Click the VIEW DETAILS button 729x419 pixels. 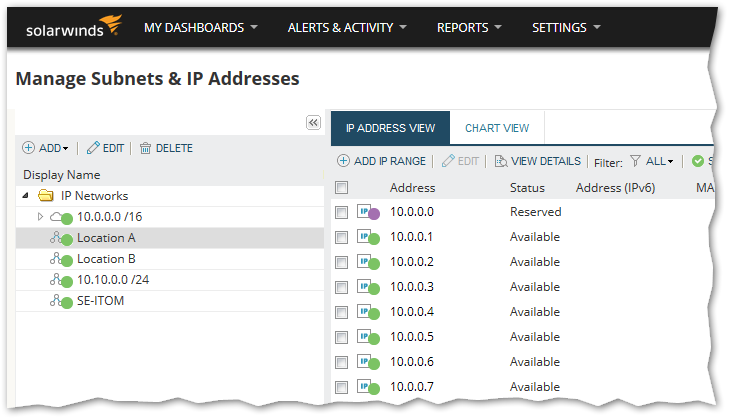(x=538, y=161)
